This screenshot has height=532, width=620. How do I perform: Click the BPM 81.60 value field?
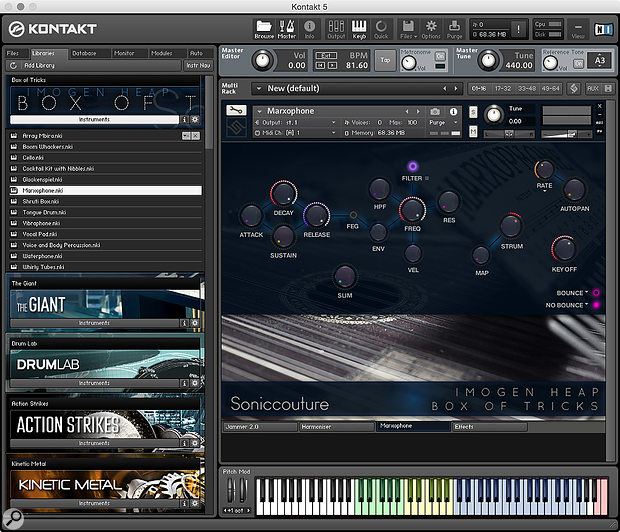(x=357, y=65)
